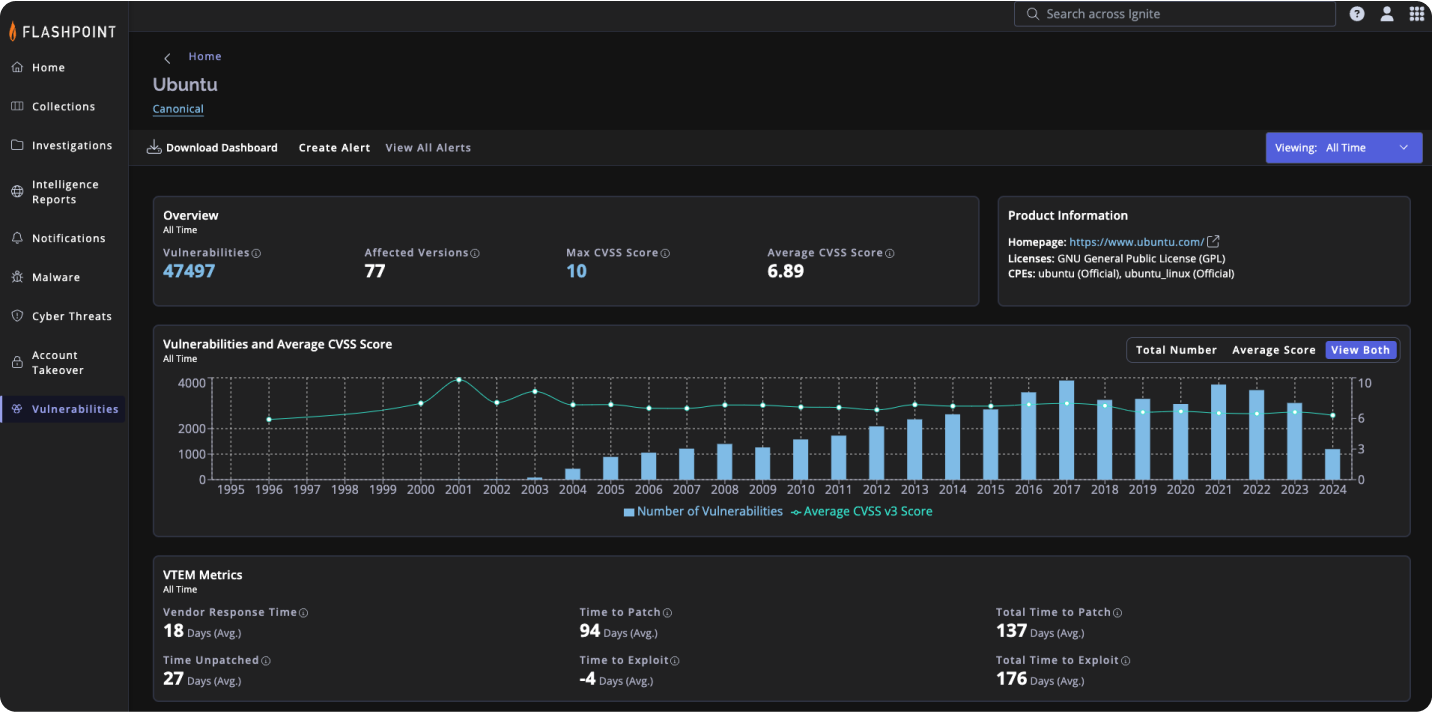The width and height of the screenshot is (1432, 712).
Task: Click the 2024 vulnerabilities bar
Action: coord(1333,465)
